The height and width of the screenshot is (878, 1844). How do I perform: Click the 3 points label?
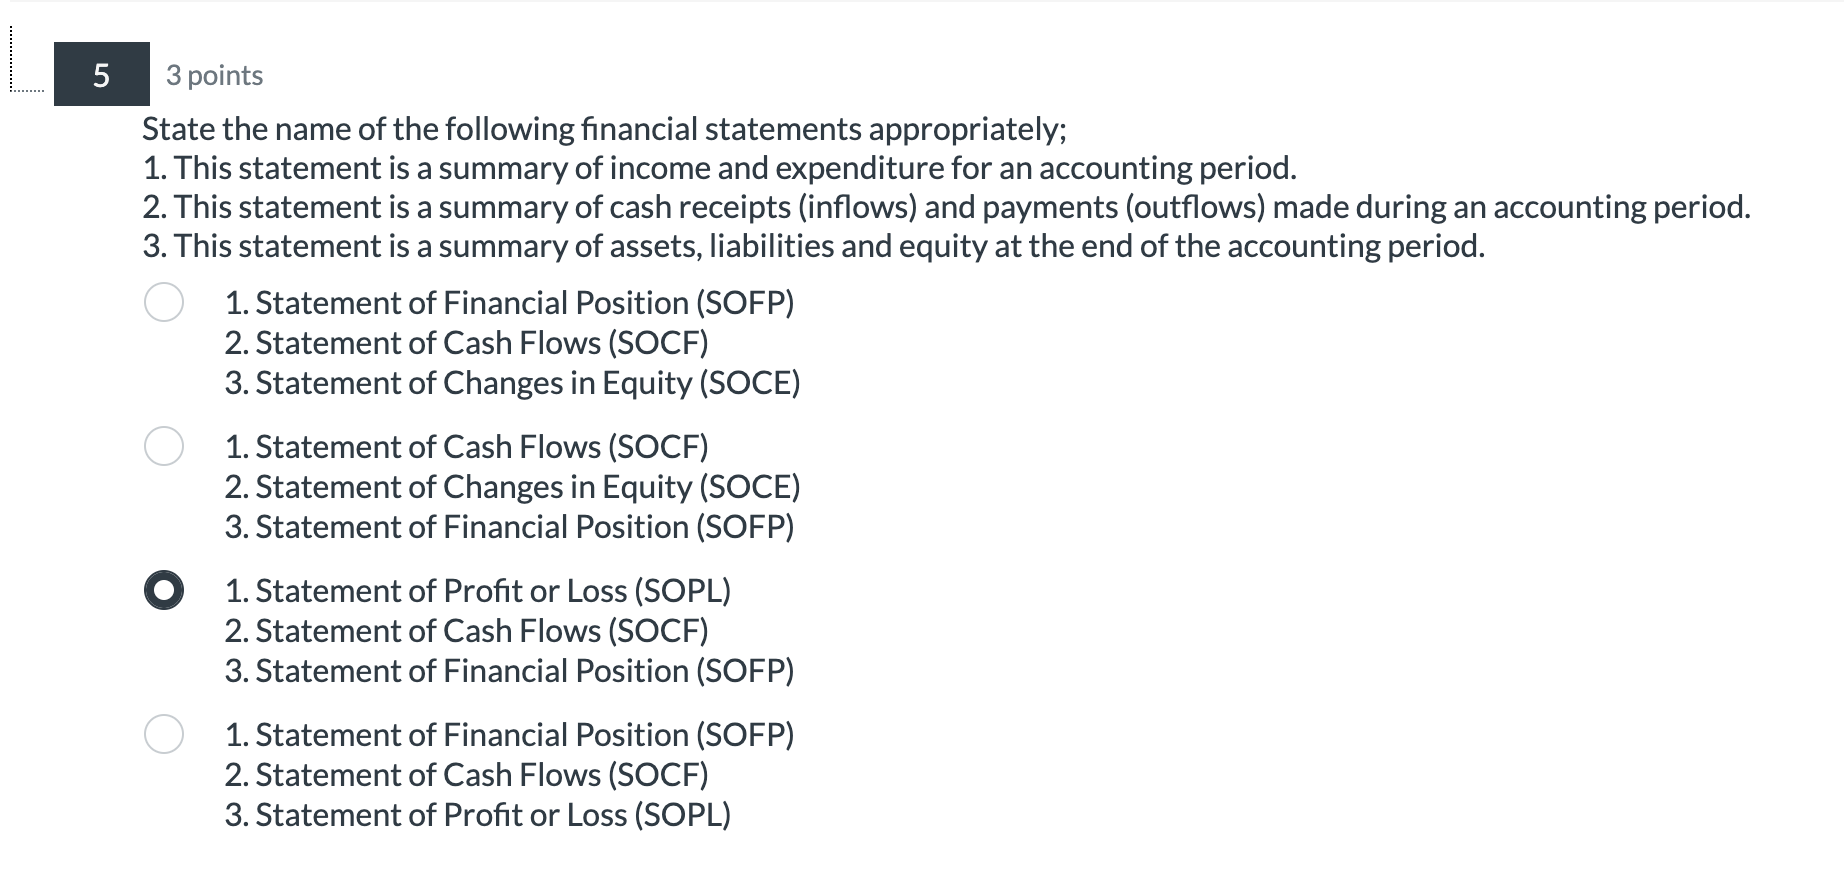[213, 74]
